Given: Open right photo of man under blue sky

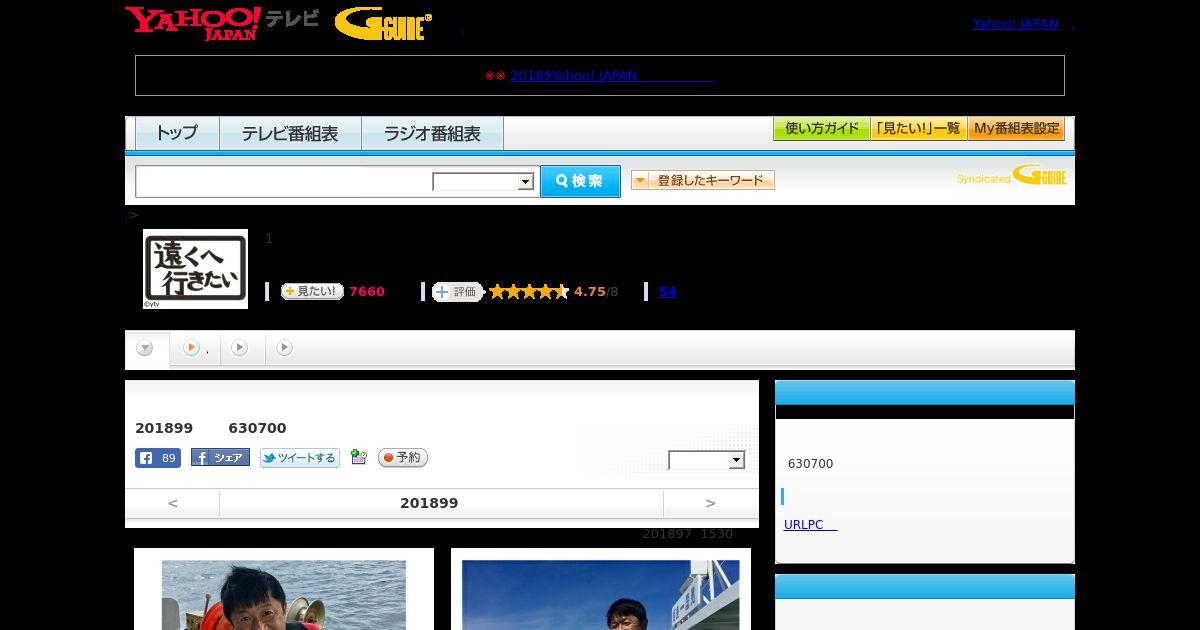Looking at the screenshot, I should (600, 595).
